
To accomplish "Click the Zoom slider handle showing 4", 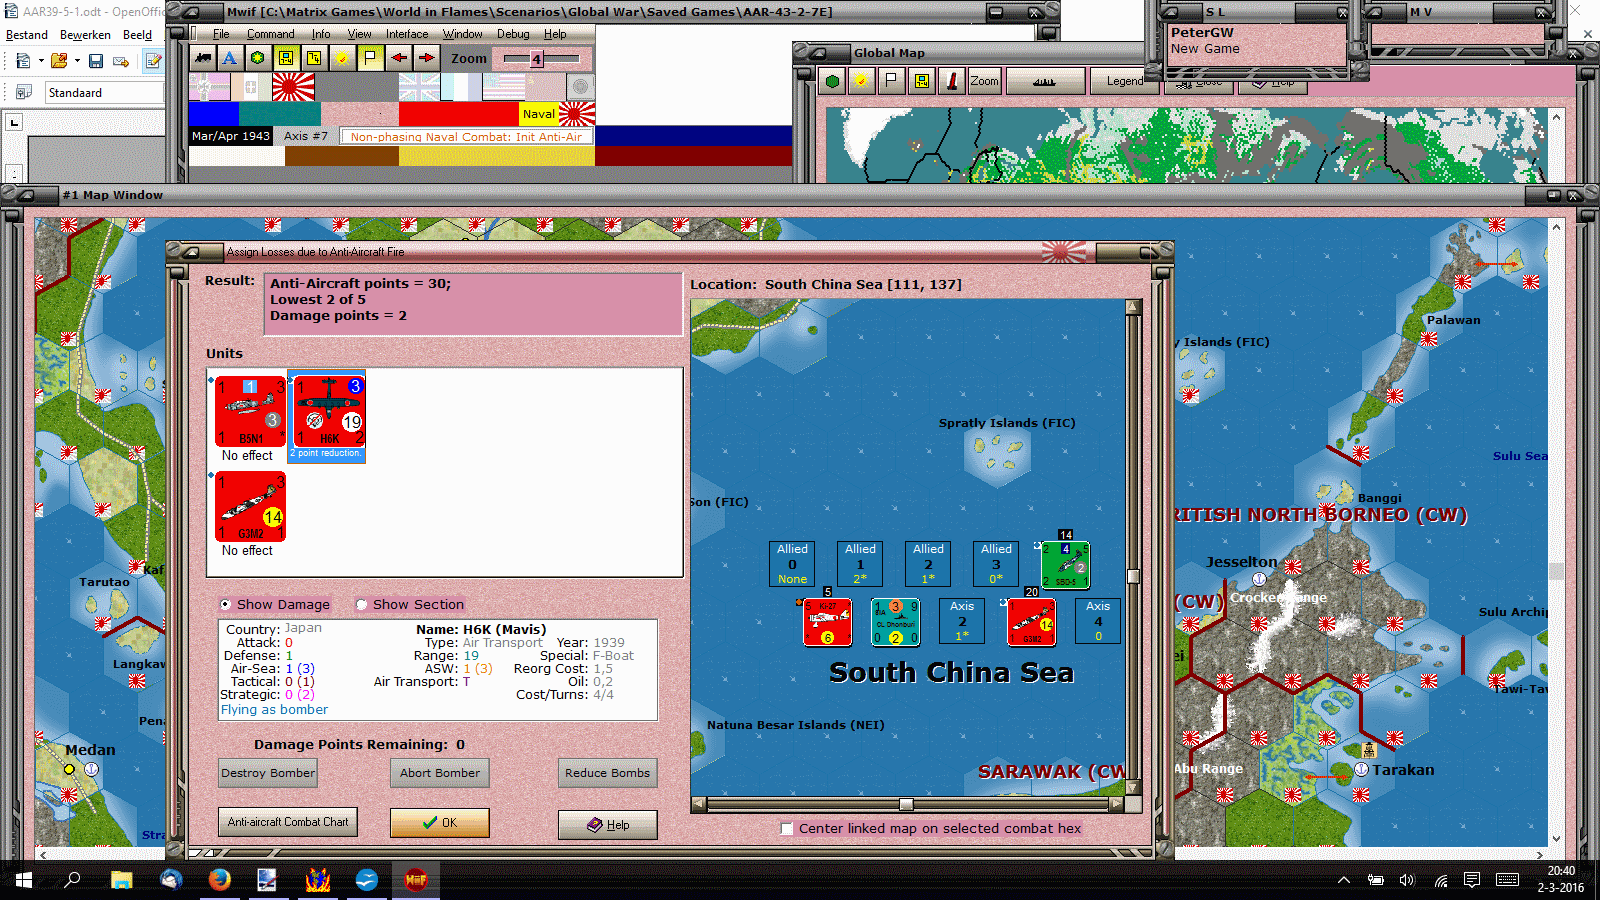I will point(536,59).
